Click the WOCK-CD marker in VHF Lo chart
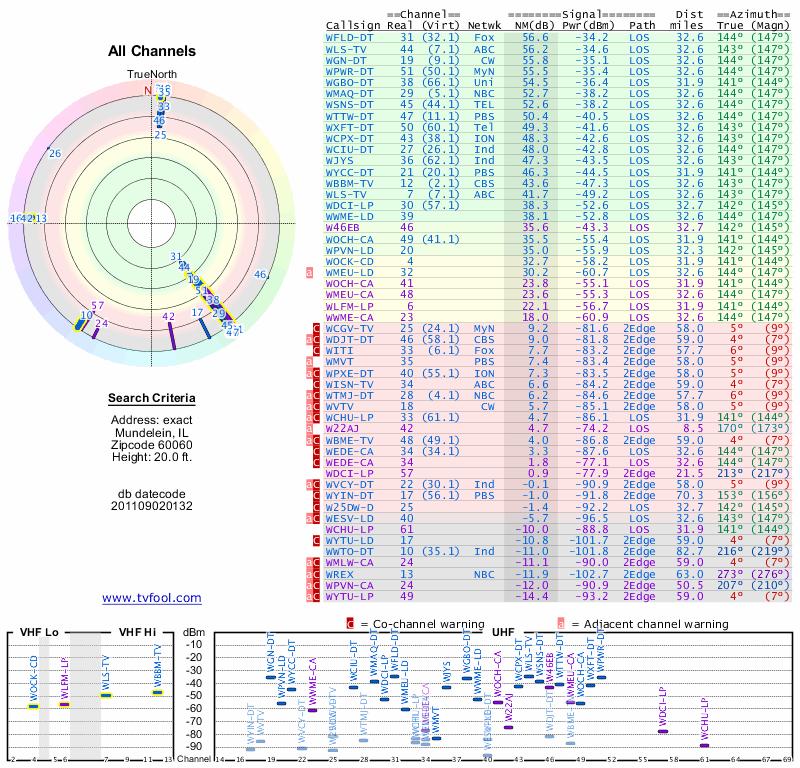 (x=33, y=706)
